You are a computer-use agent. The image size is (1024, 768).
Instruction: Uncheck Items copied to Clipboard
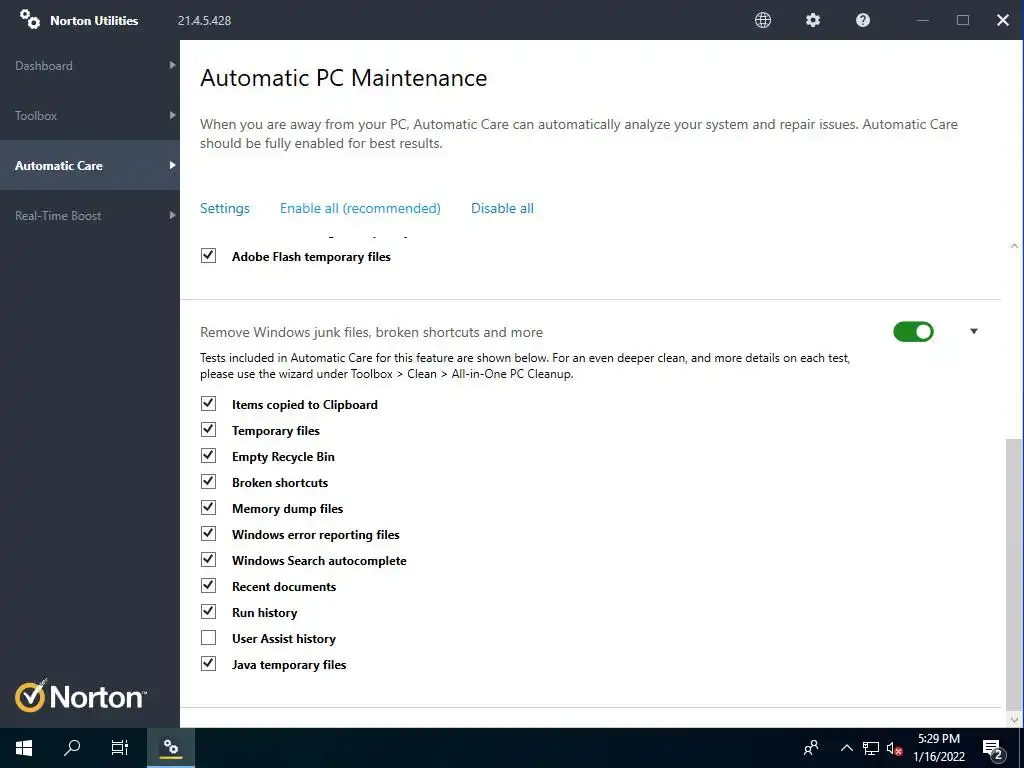pyautogui.click(x=208, y=404)
